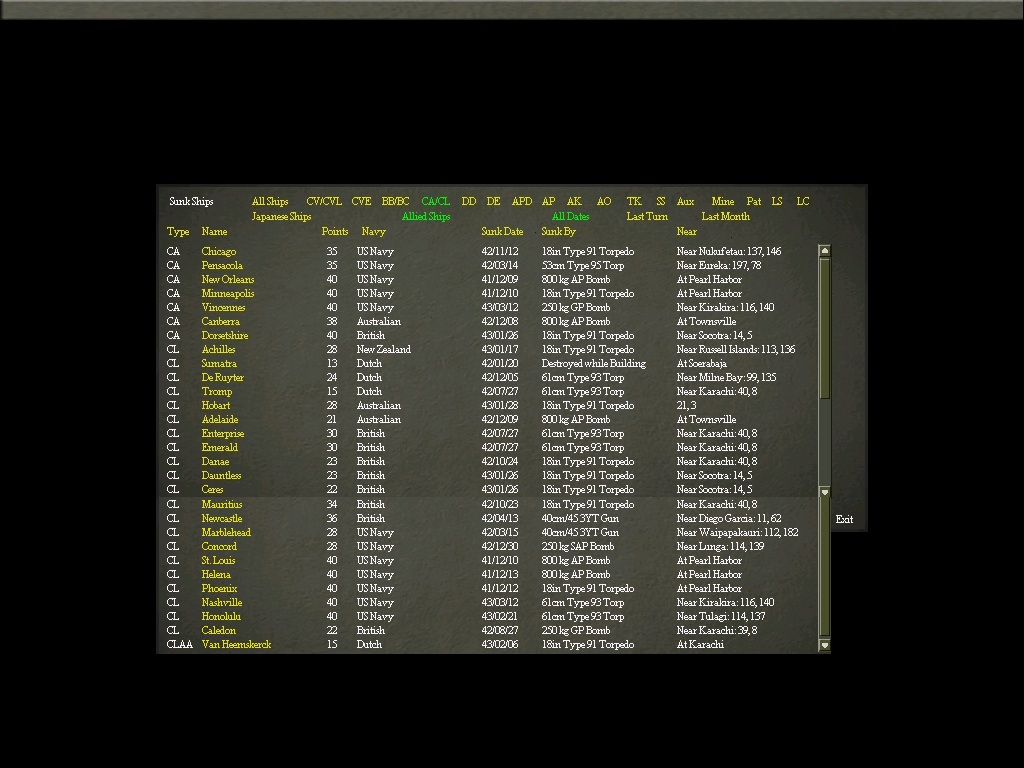Show ships sunk Last Month

tap(726, 216)
